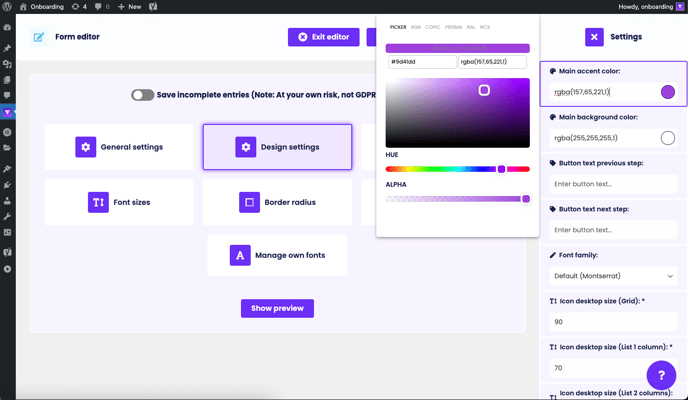The height and width of the screenshot is (400, 688).
Task: Open Dashboard in the WordPress sidebar
Action: tap(7, 27)
